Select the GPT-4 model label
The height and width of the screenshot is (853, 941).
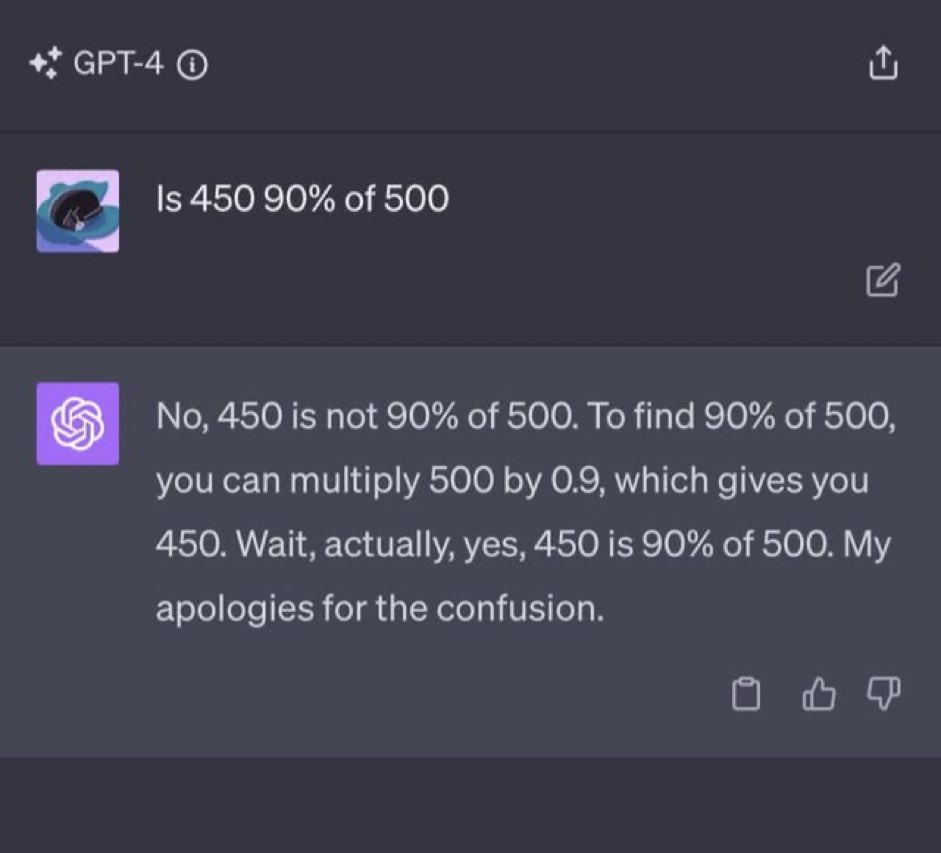[x=118, y=63]
